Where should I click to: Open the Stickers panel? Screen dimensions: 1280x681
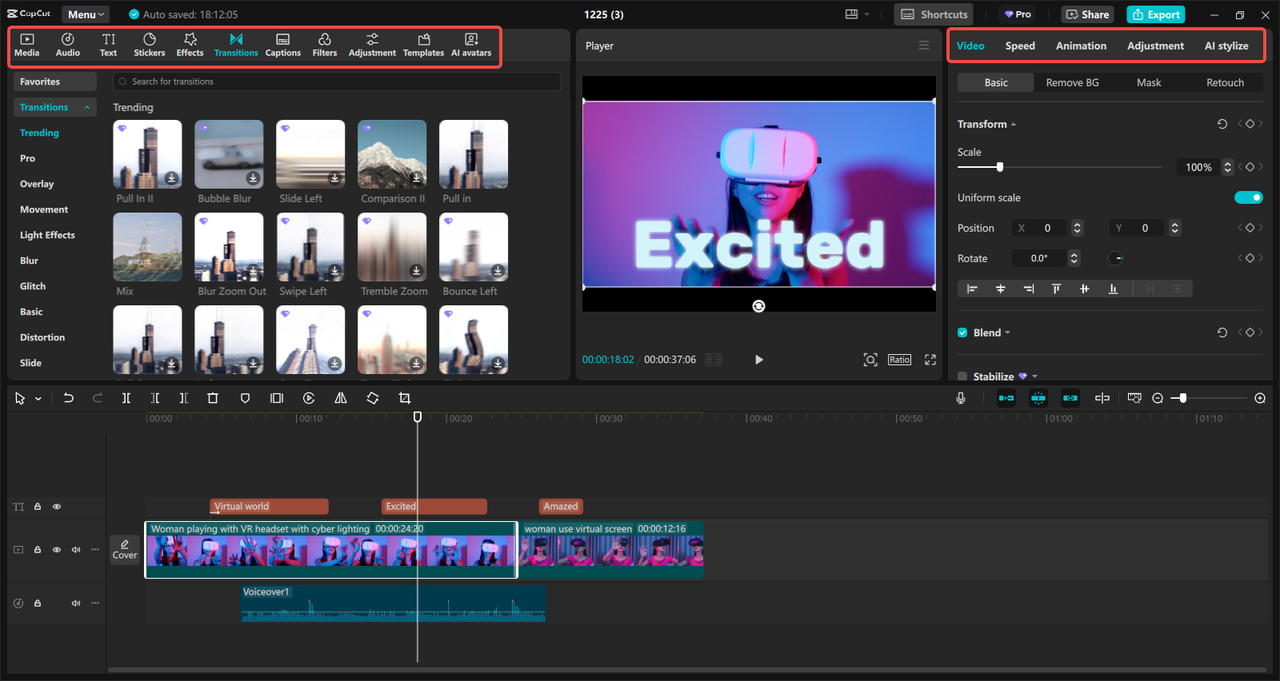(149, 45)
